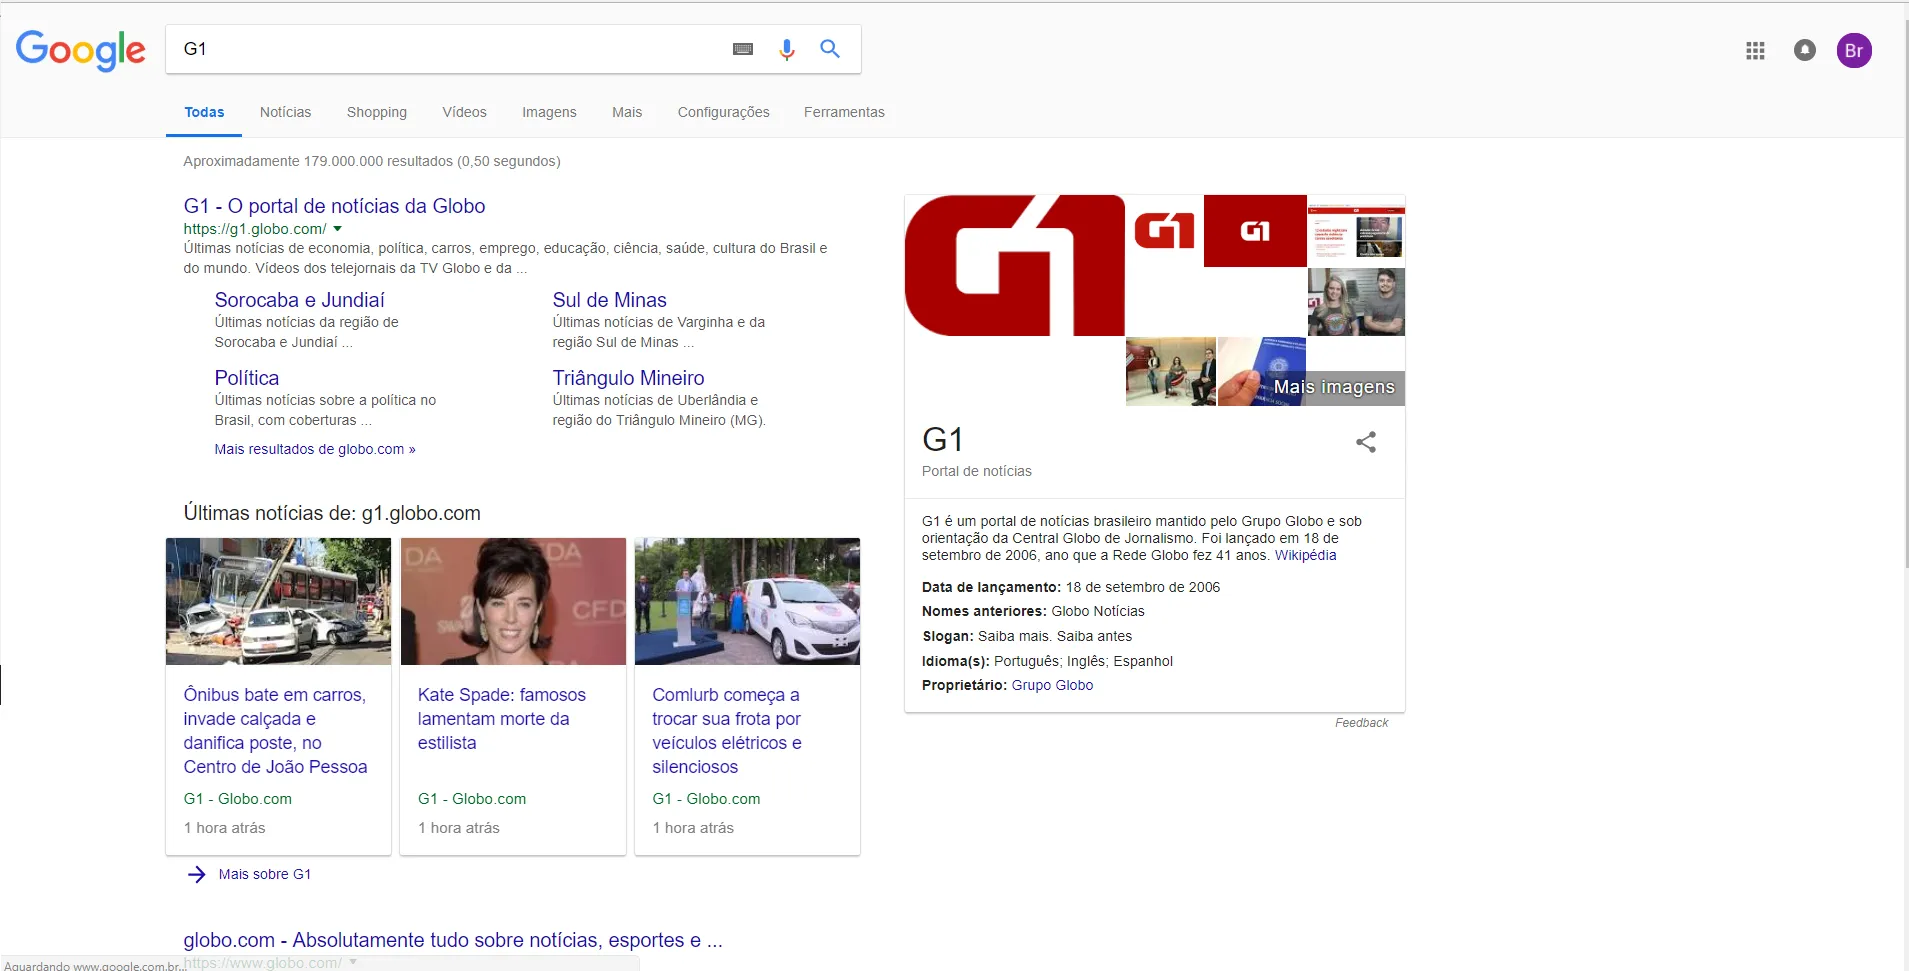Open the purple Br account avatar
1909x971 pixels.
point(1854,50)
